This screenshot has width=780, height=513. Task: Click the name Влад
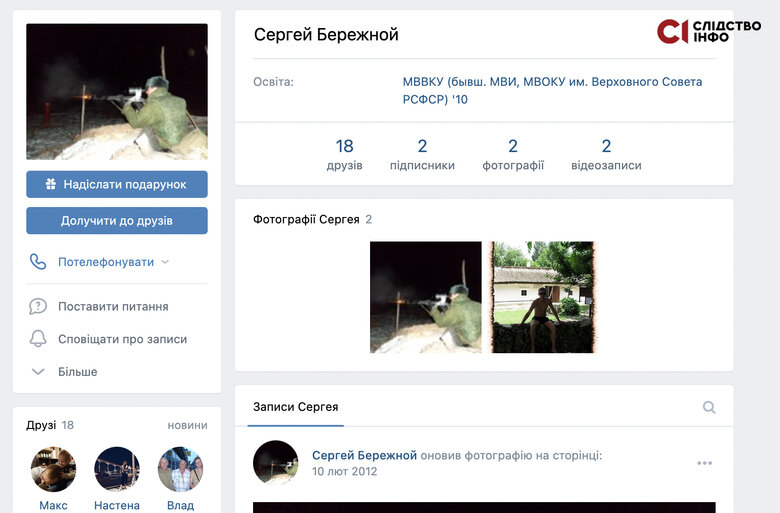pos(180,506)
